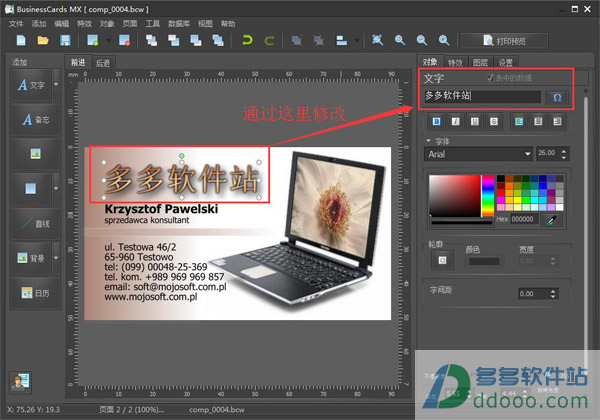The width and height of the screenshot is (600, 420).
Task: Toggle strikethrough text formatting
Action: coord(494,122)
